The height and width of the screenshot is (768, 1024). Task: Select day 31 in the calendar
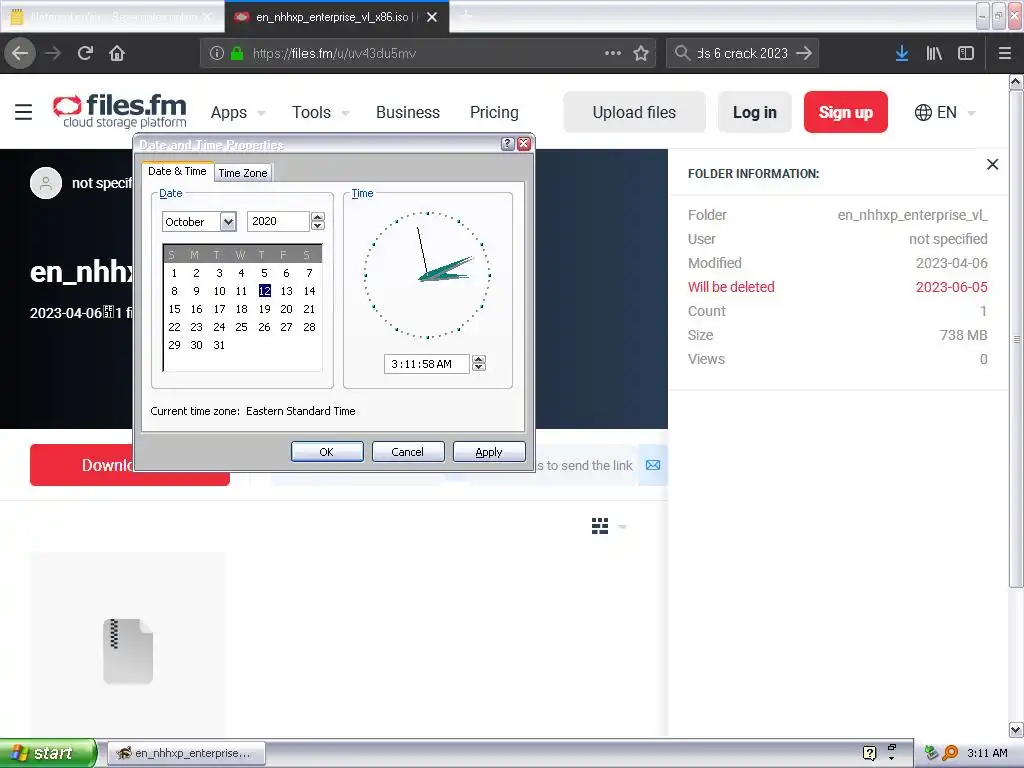point(219,345)
